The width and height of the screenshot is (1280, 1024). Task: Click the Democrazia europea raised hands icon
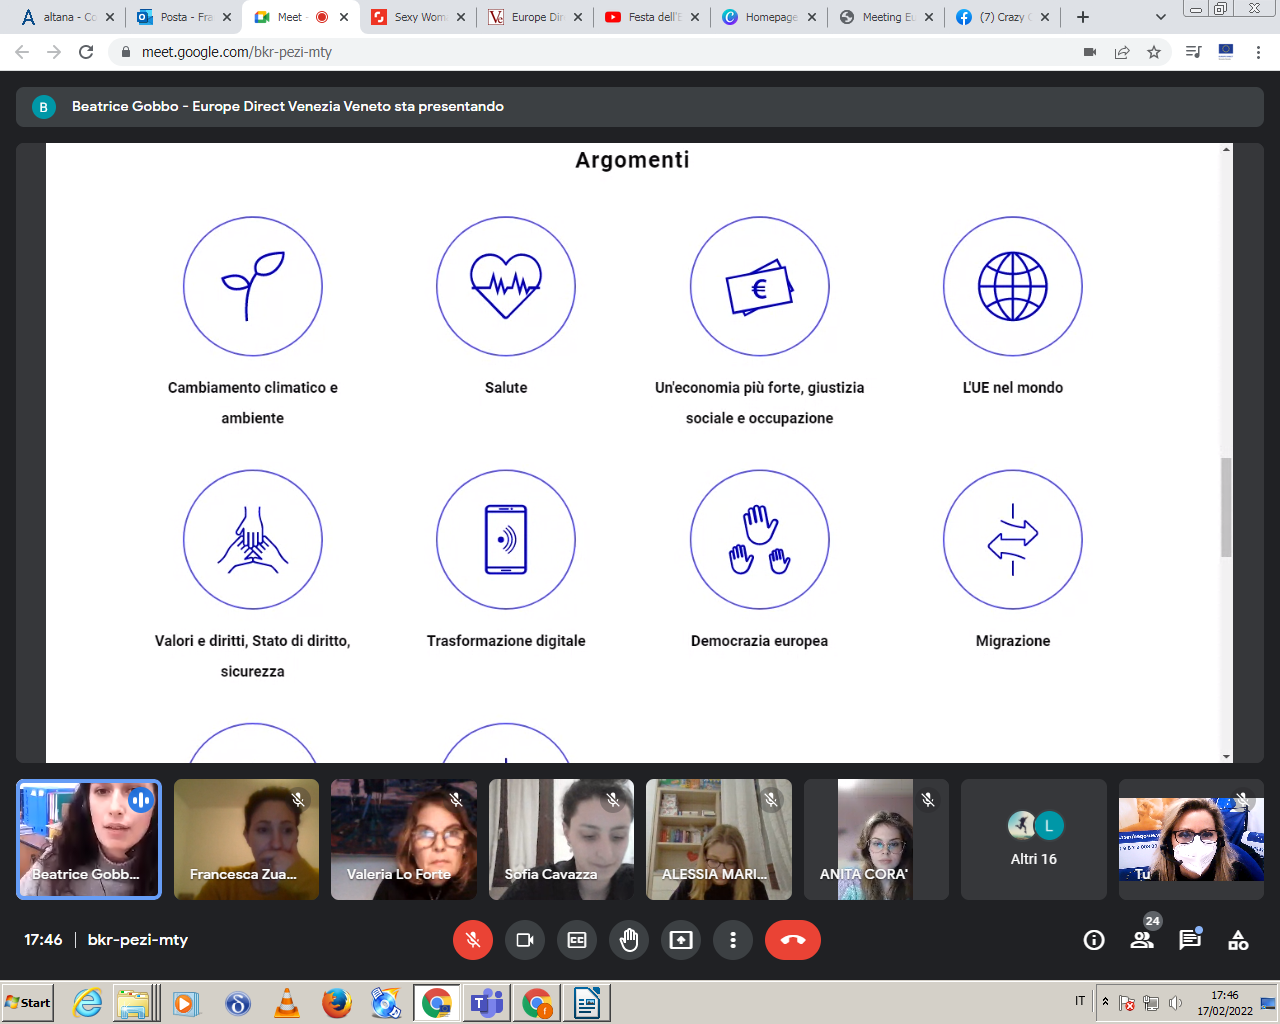coord(760,540)
